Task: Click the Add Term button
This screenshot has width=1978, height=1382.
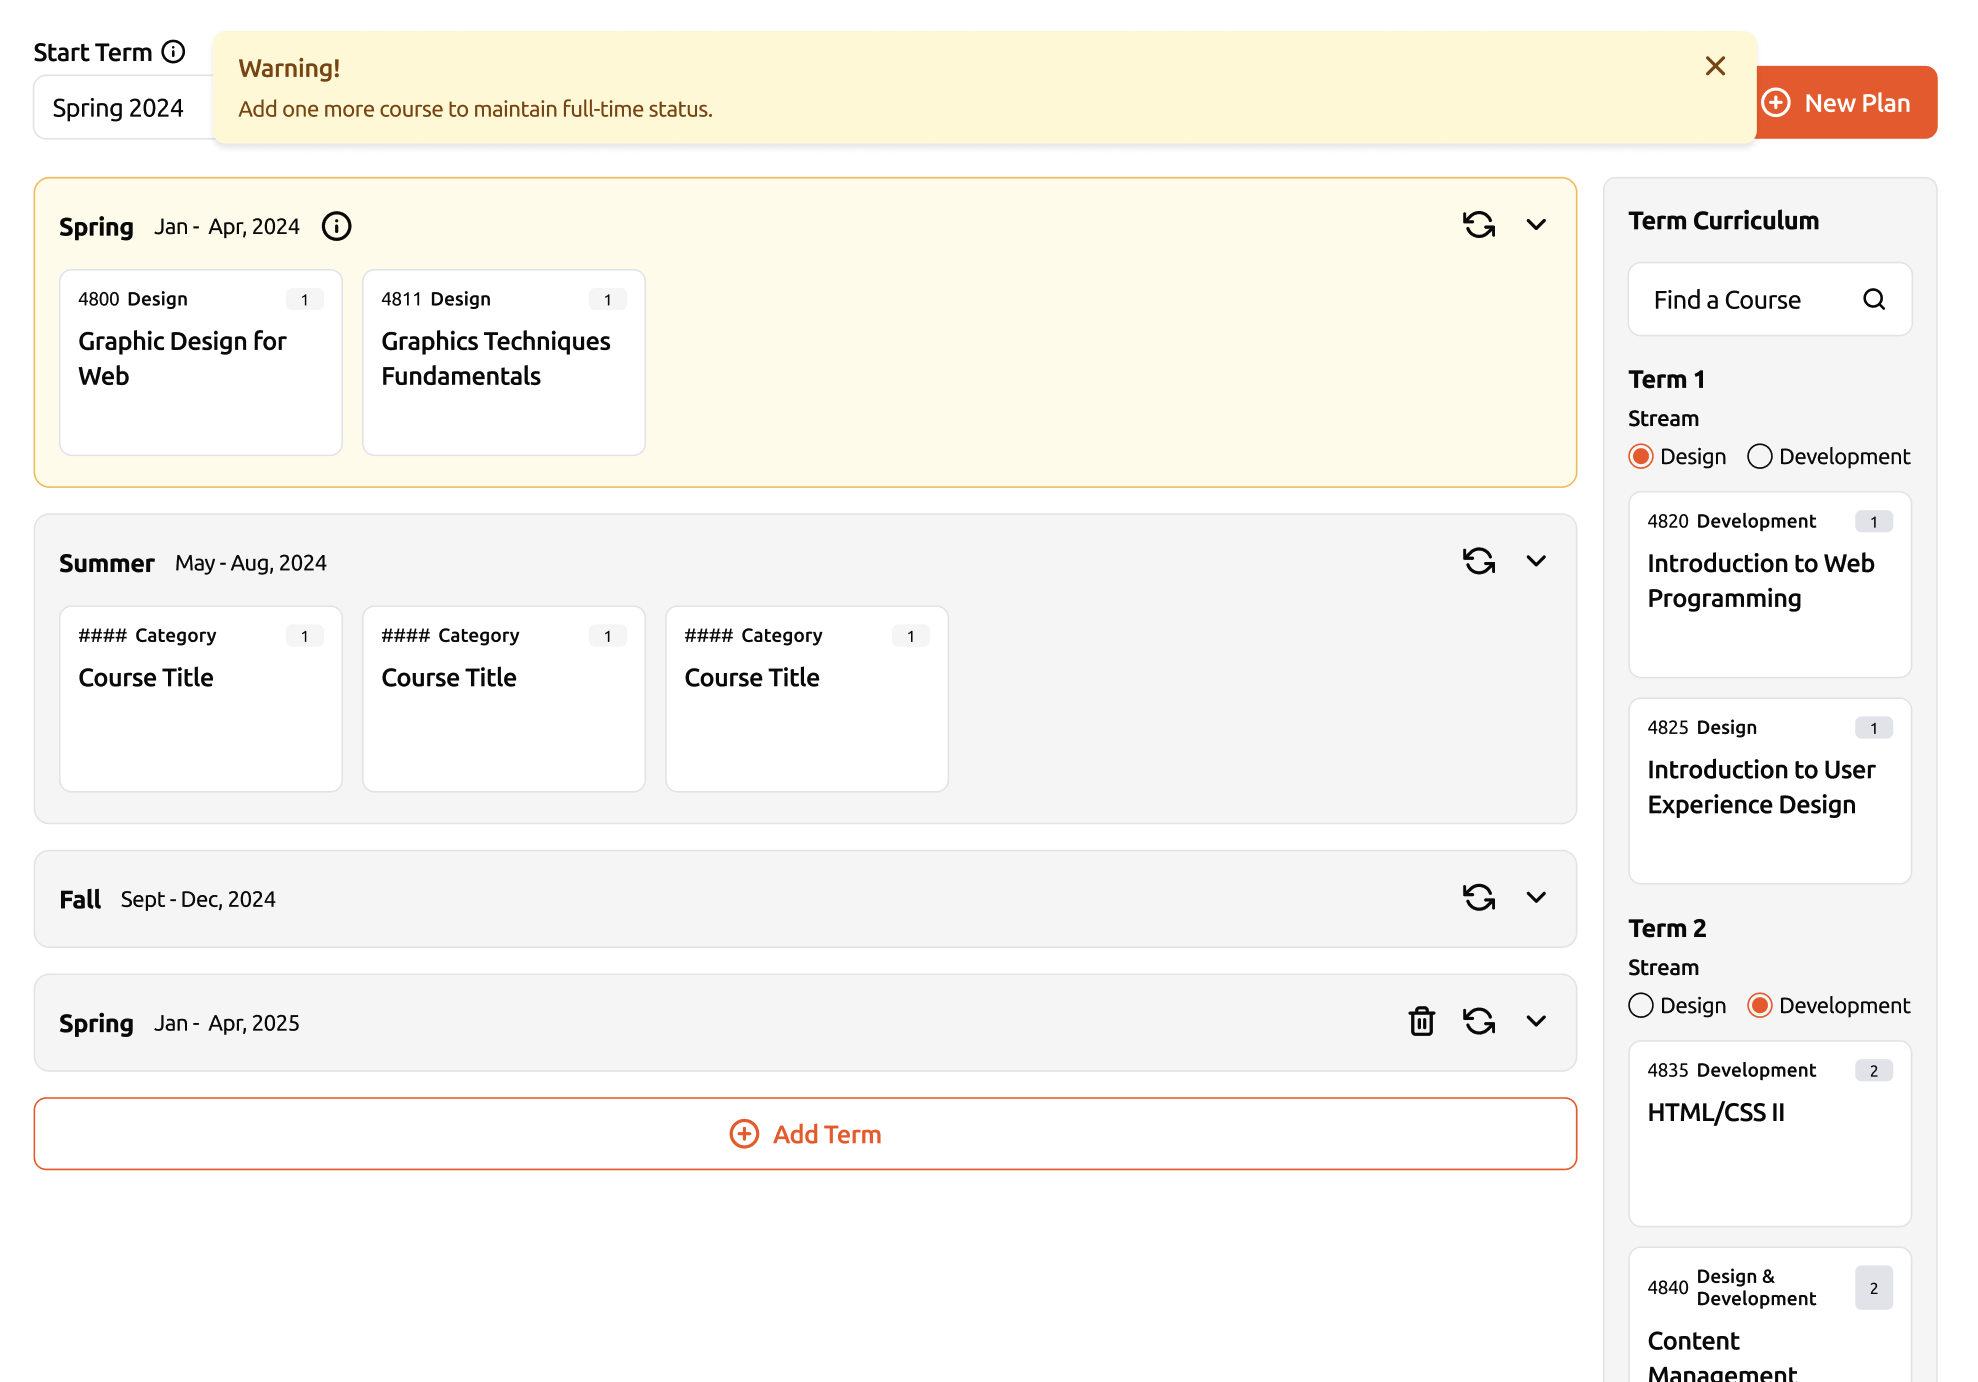Action: pos(805,1134)
